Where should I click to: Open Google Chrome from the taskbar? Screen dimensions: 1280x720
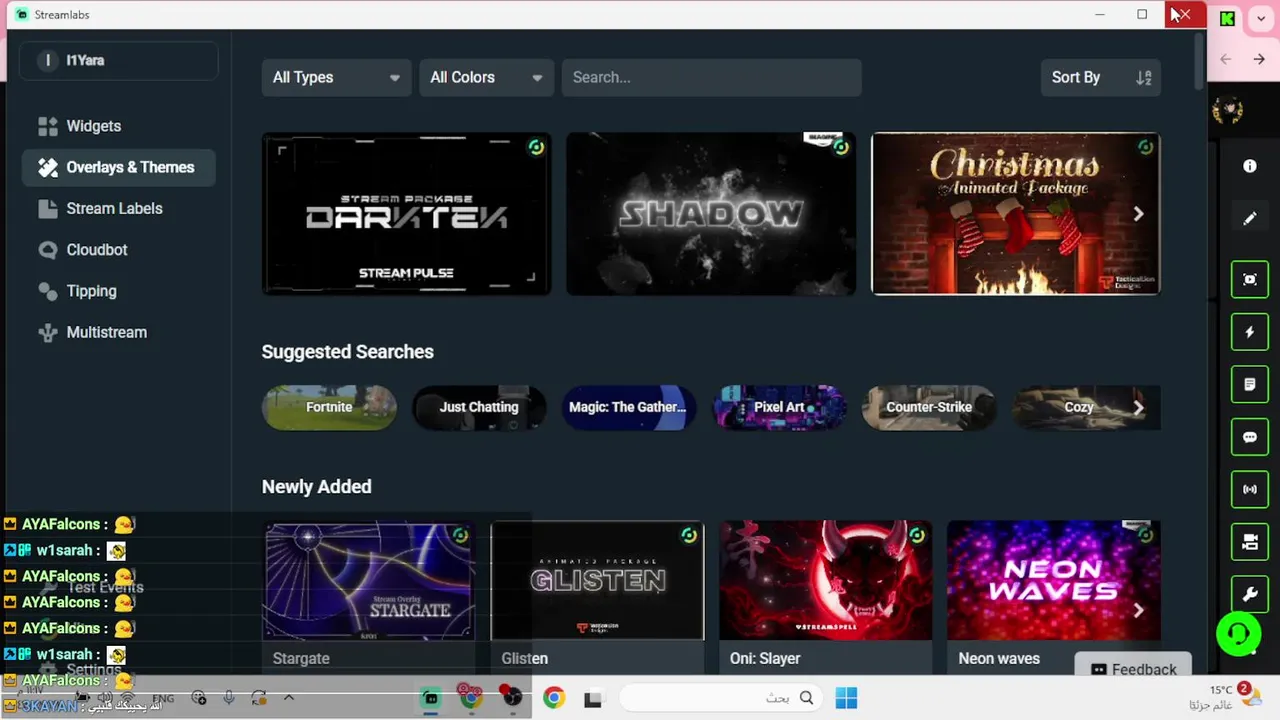pos(554,698)
